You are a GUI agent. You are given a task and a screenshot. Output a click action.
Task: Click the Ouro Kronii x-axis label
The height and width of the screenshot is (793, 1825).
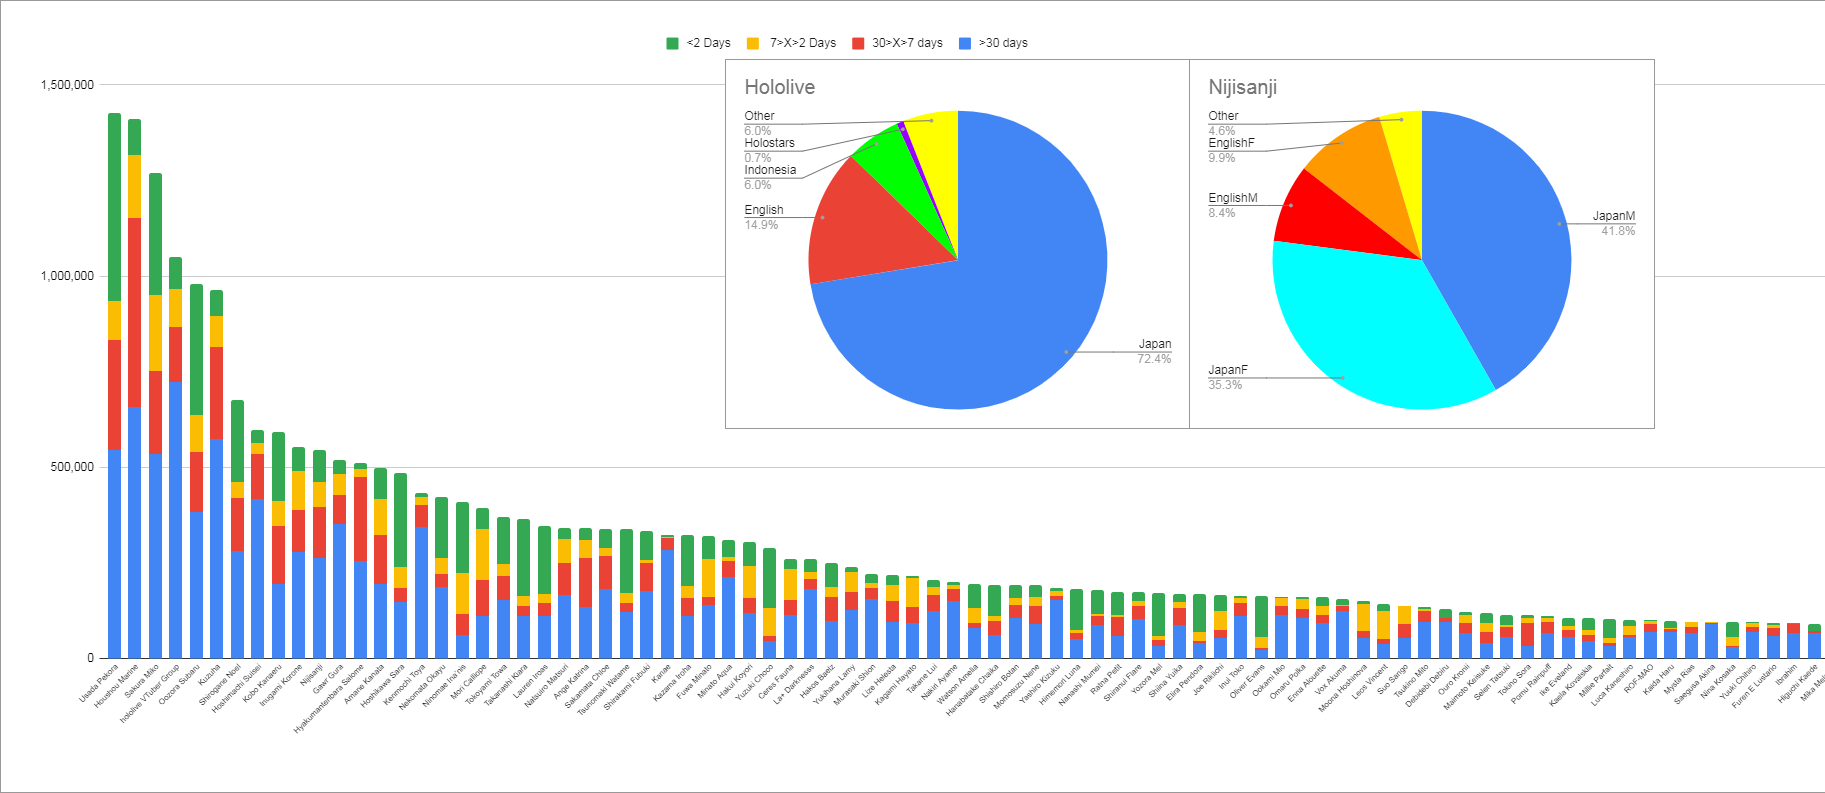point(1454,681)
